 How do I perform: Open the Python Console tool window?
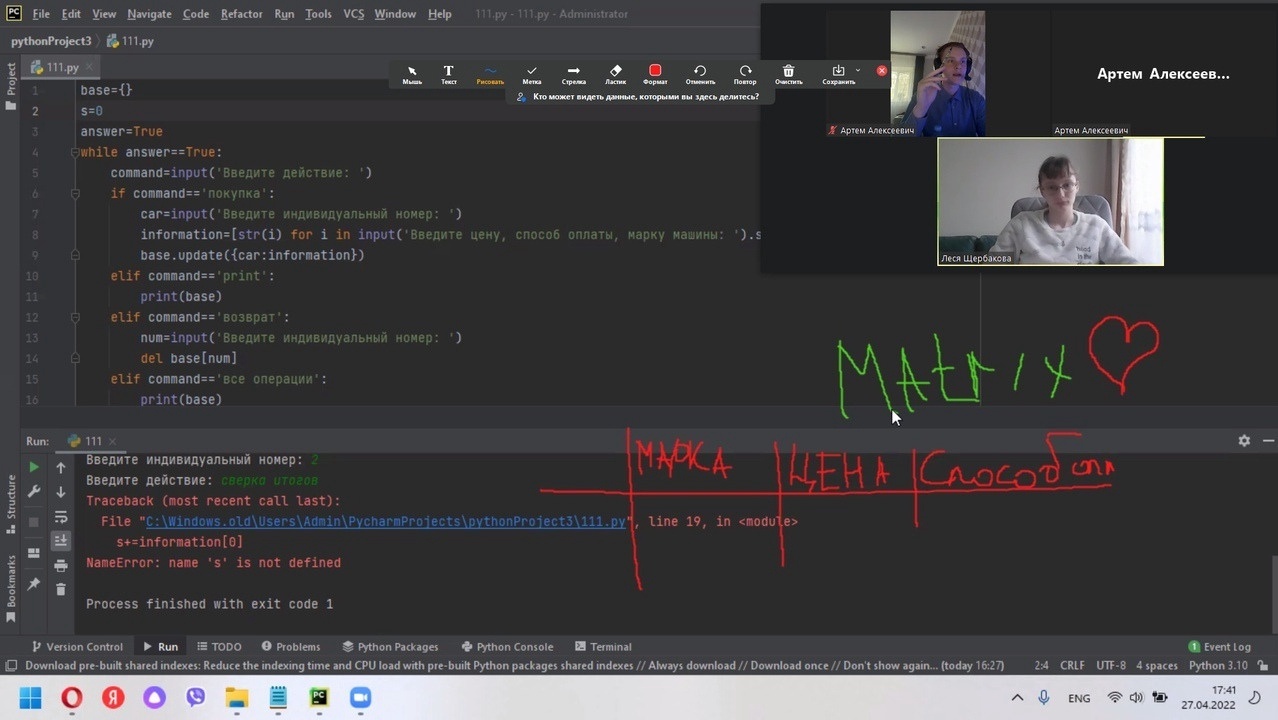(506, 646)
